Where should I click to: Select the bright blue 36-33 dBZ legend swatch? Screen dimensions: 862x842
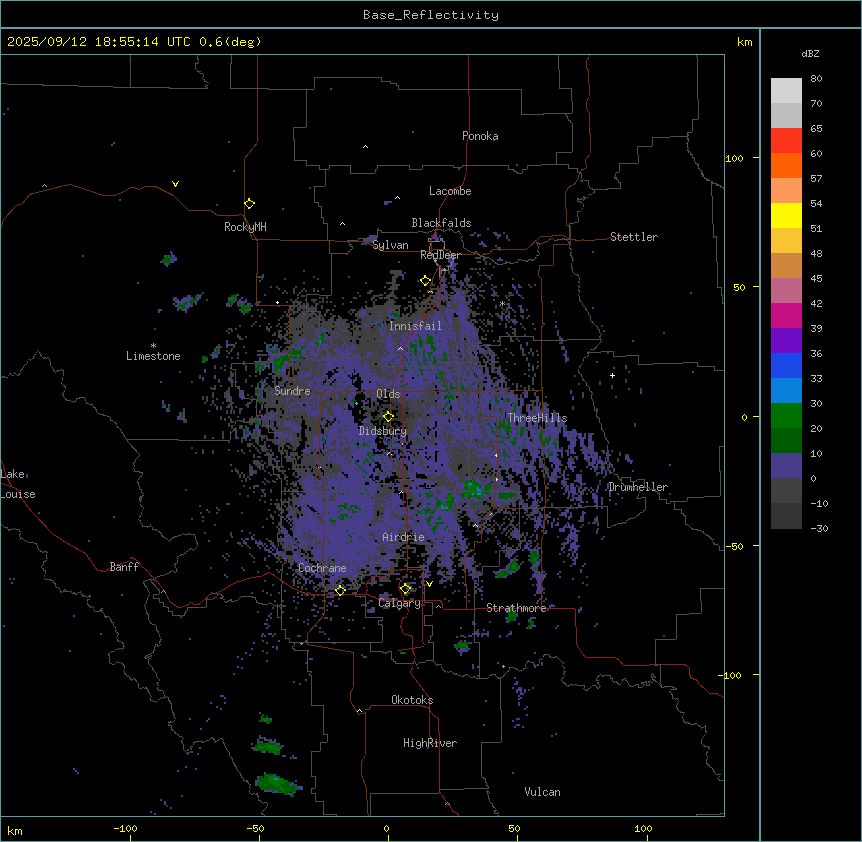pyautogui.click(x=786, y=365)
